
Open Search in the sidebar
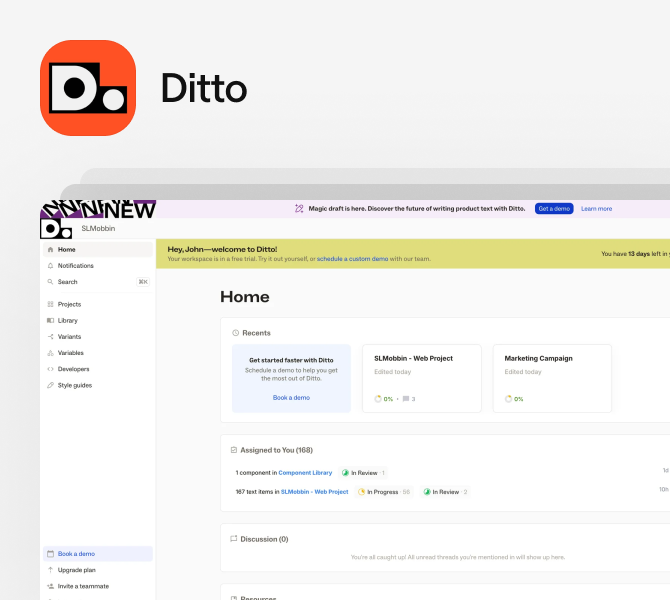[x=98, y=282]
